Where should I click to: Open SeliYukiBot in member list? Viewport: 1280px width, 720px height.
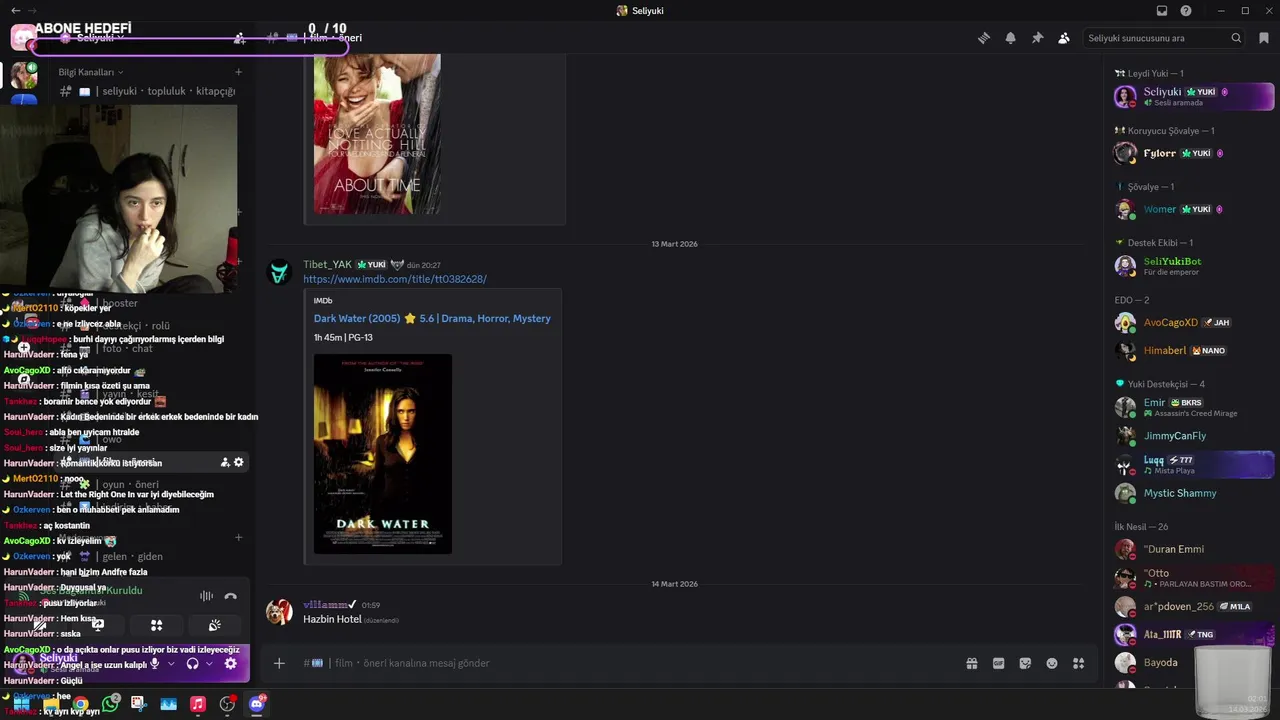(x=1193, y=266)
